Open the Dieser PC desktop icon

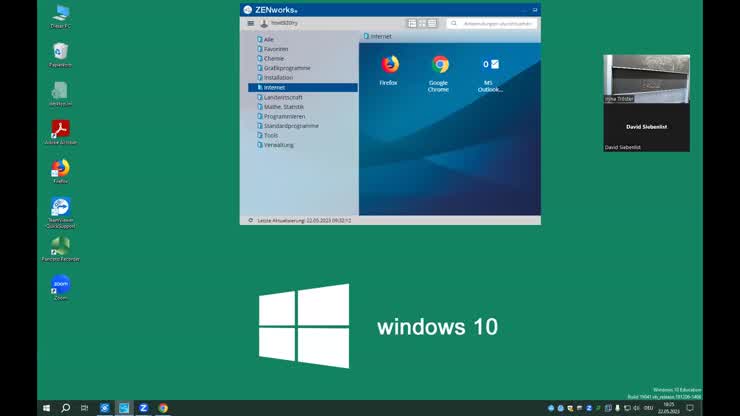[60, 17]
